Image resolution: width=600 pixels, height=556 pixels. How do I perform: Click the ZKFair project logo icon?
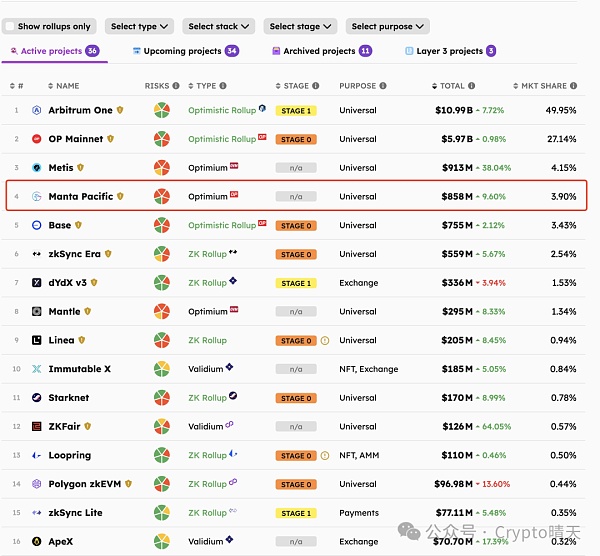(37, 427)
